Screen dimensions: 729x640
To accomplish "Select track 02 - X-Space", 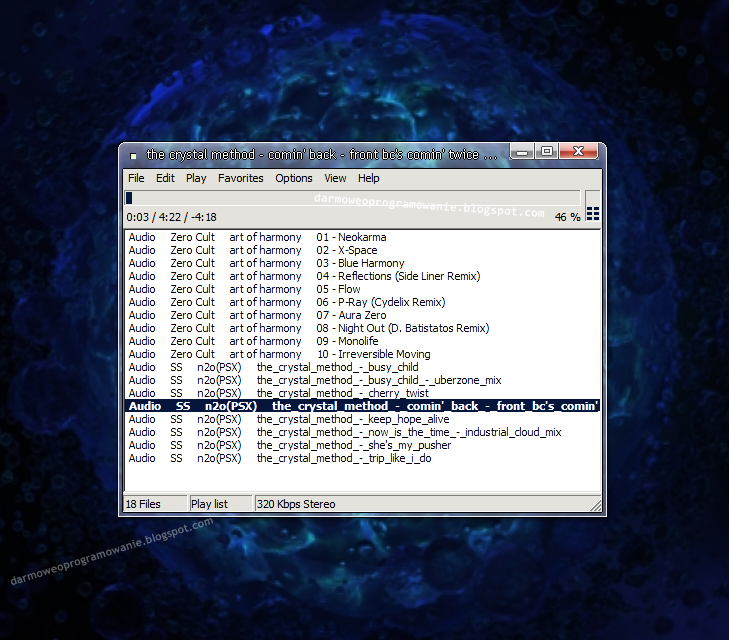I will 363,250.
